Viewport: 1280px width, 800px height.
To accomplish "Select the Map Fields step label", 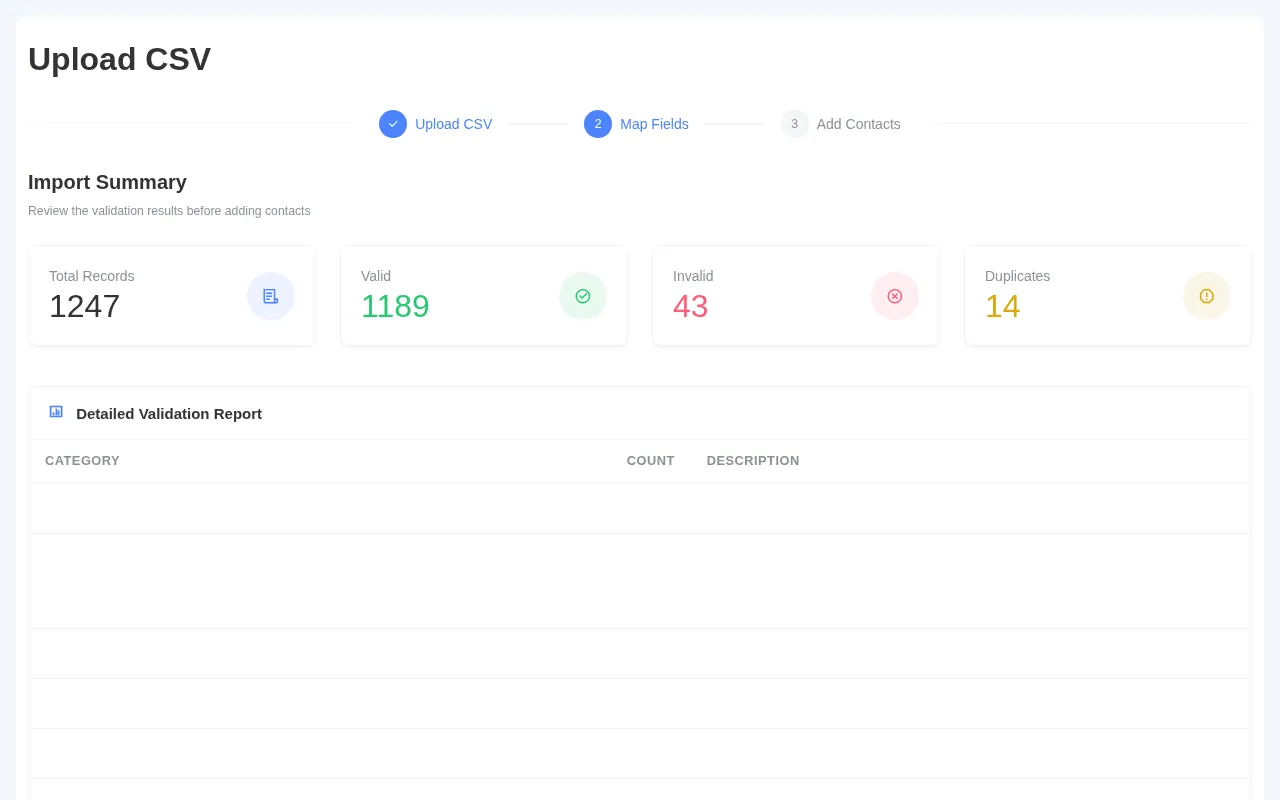I will coord(654,124).
